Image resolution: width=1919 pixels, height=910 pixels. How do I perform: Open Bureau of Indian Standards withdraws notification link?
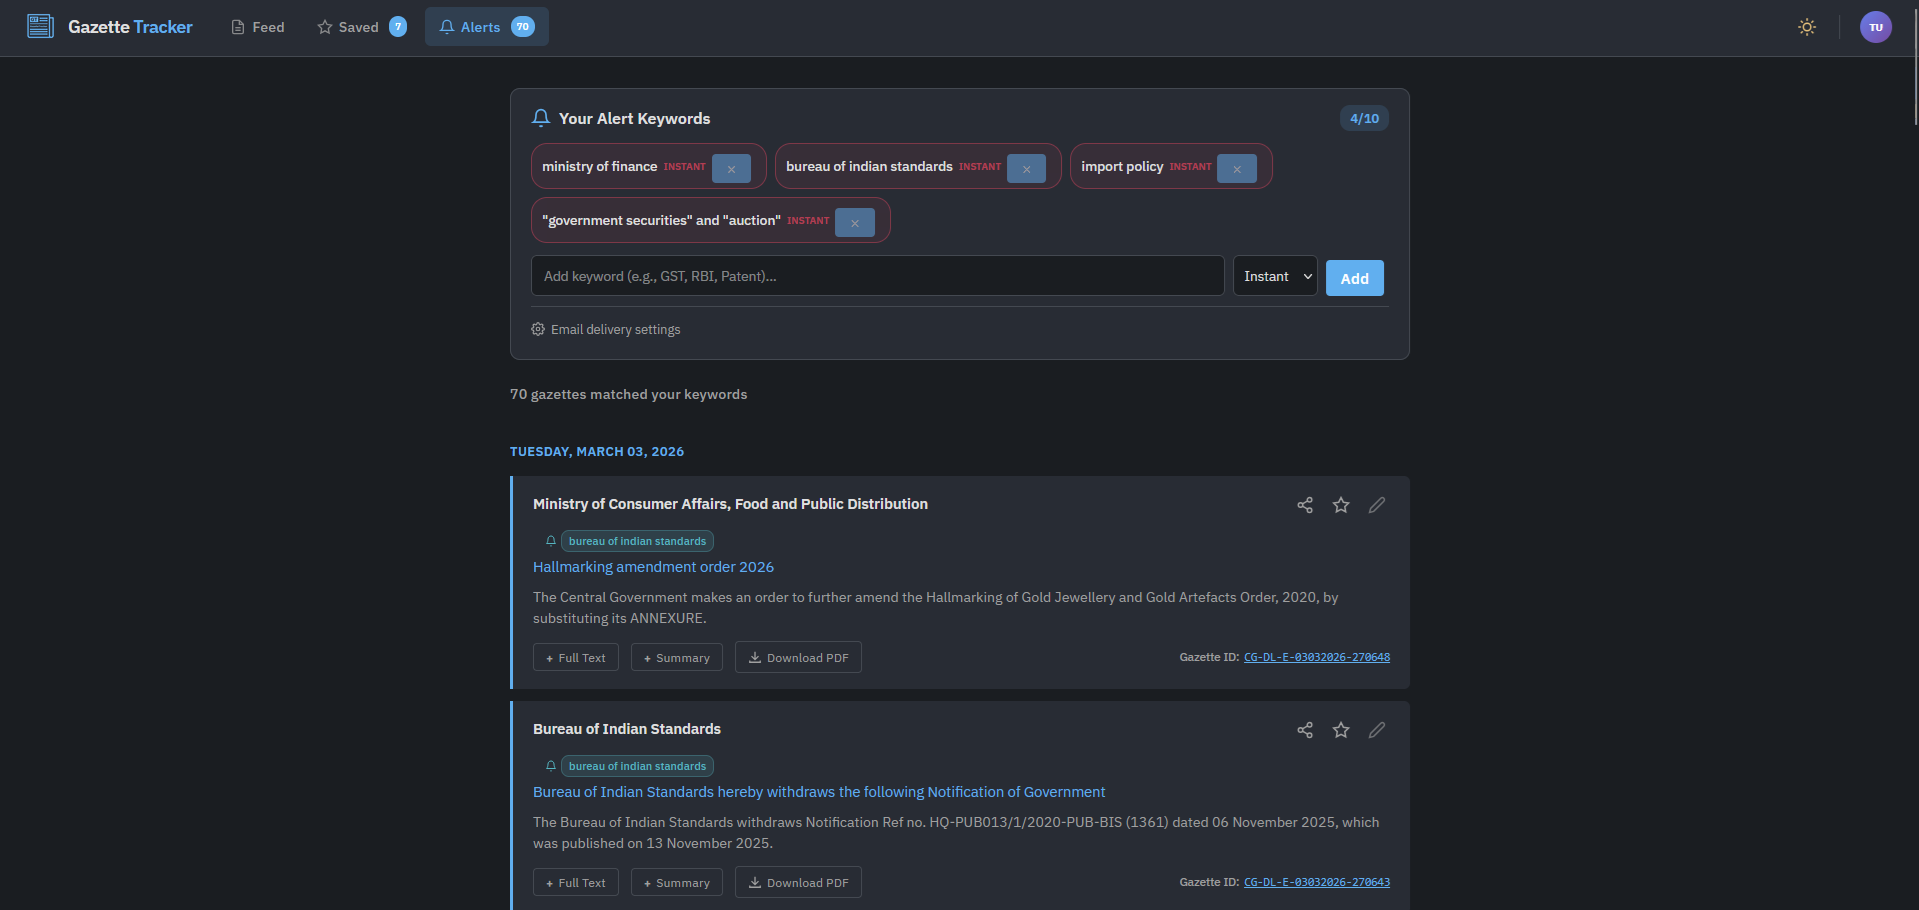pyautogui.click(x=819, y=792)
